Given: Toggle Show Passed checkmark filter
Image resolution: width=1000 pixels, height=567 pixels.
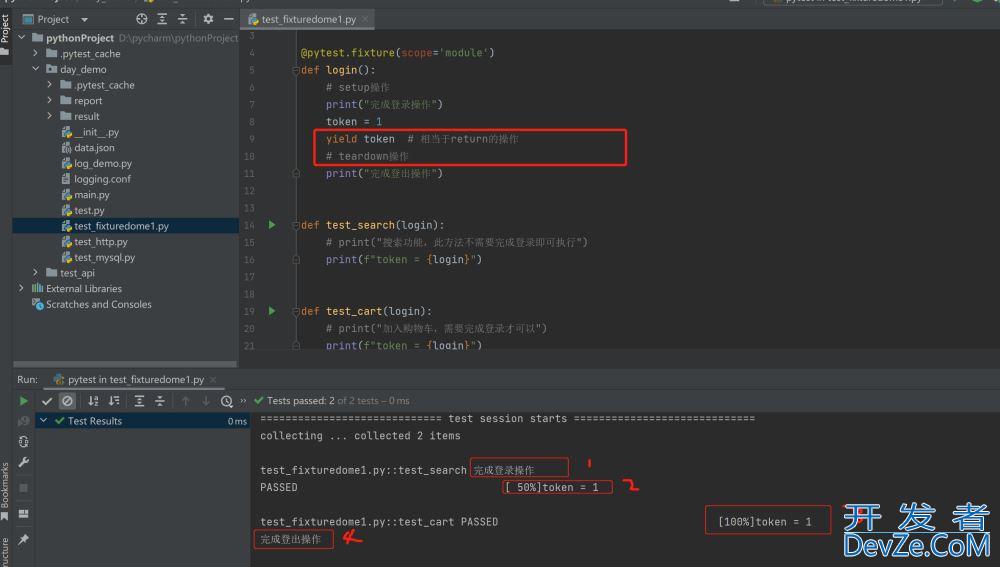Looking at the screenshot, I should pyautogui.click(x=47, y=401).
